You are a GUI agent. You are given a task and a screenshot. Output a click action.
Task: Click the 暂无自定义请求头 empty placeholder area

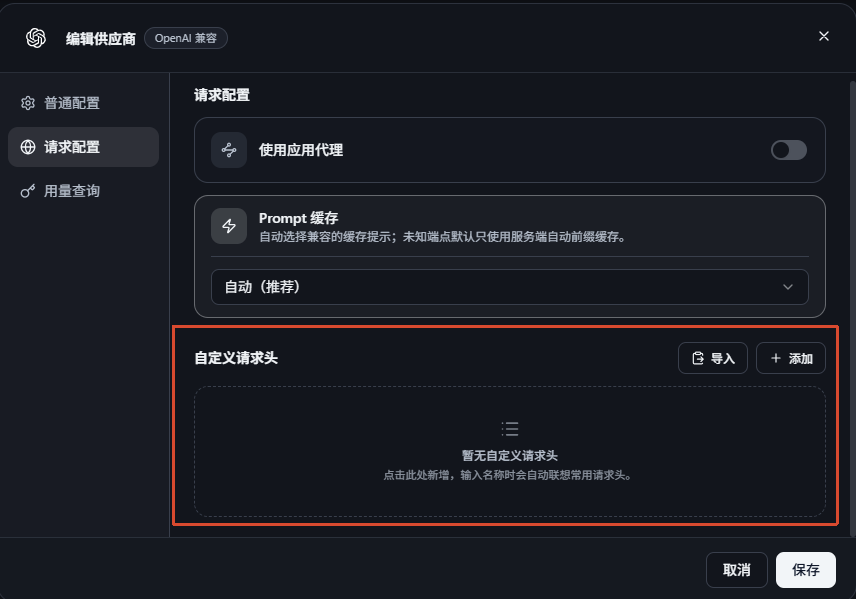tap(509, 452)
